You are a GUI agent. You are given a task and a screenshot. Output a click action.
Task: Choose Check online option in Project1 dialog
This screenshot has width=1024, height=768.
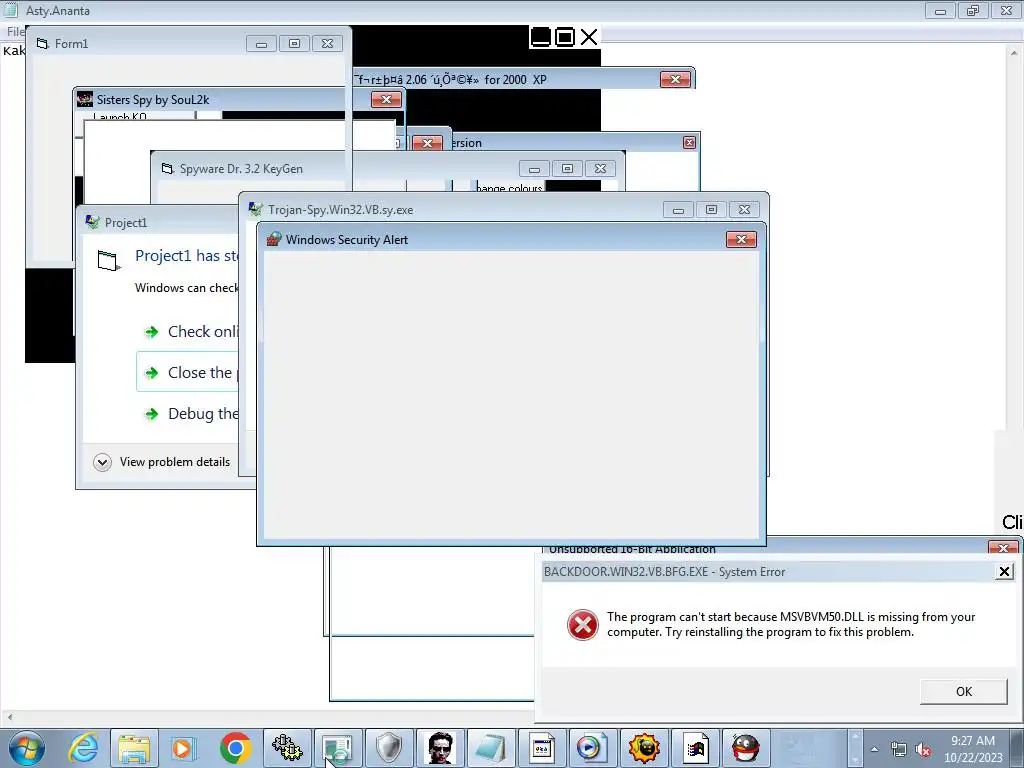[x=189, y=332]
